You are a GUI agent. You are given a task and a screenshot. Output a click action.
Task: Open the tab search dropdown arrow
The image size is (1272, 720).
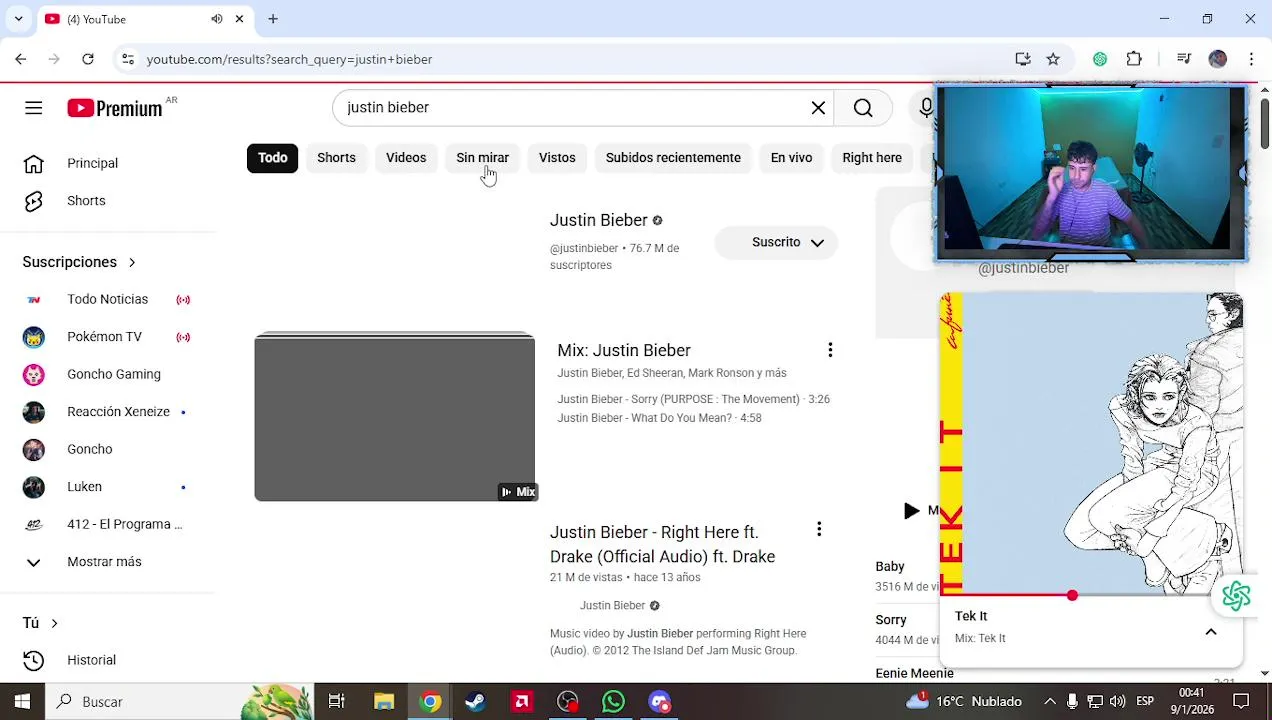coord(18,19)
